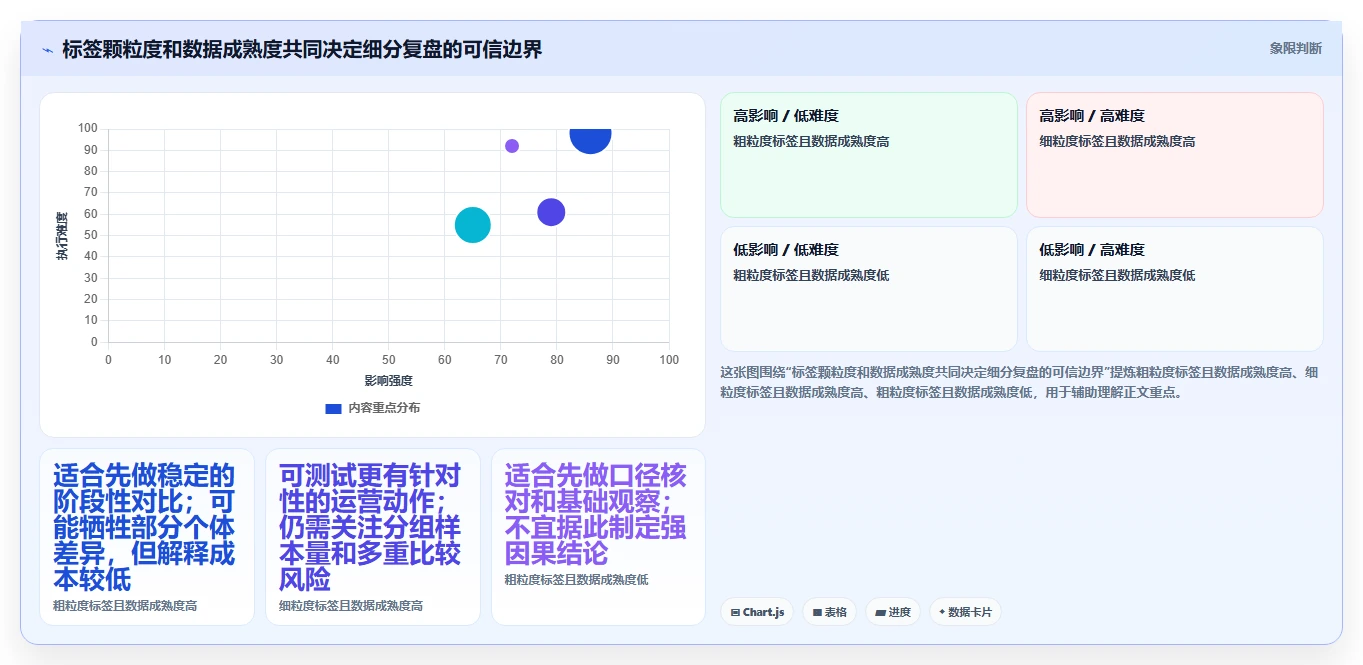1363x665 pixels.
Task: Click the 执行难度 y-axis title
Action: click(62, 236)
